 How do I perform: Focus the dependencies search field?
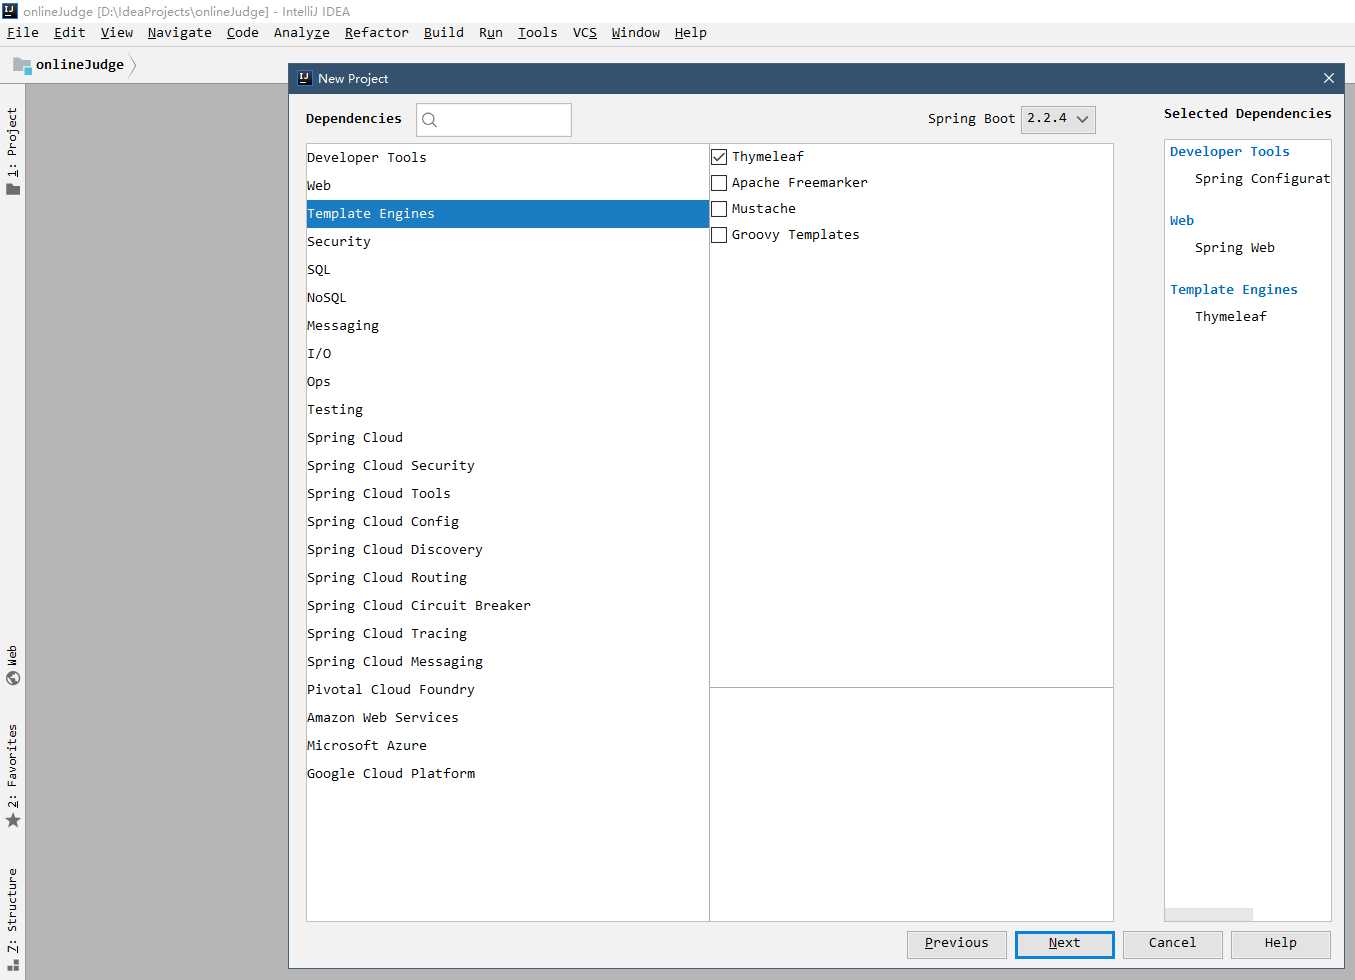494,120
